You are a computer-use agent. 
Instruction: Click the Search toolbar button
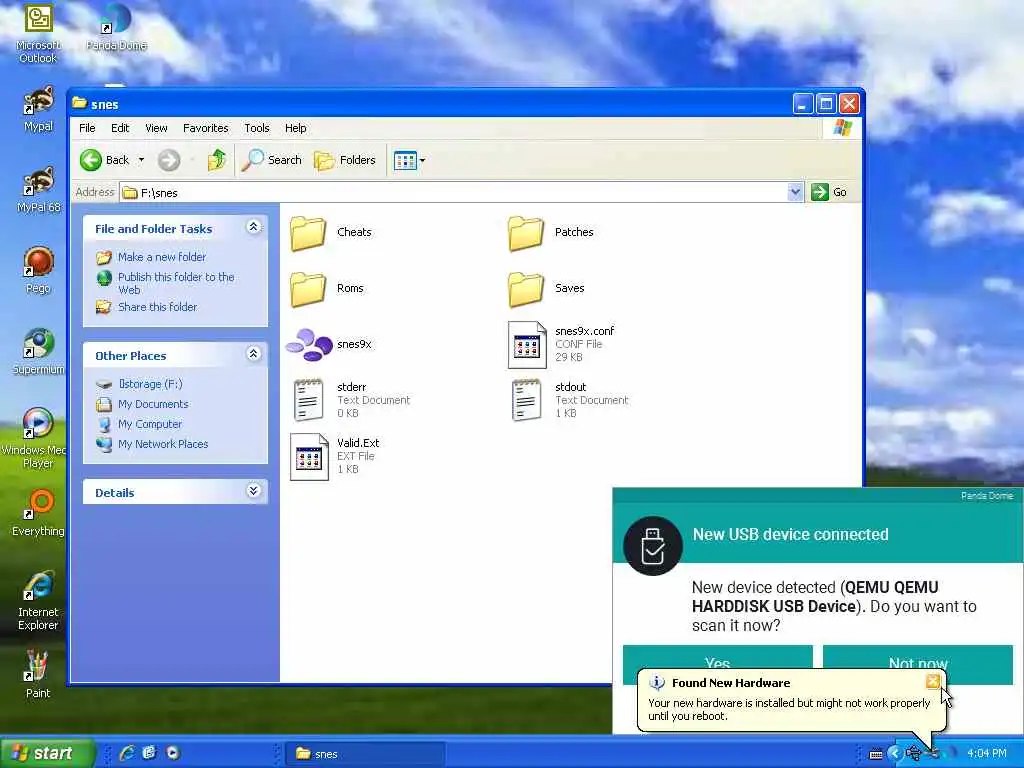point(272,160)
